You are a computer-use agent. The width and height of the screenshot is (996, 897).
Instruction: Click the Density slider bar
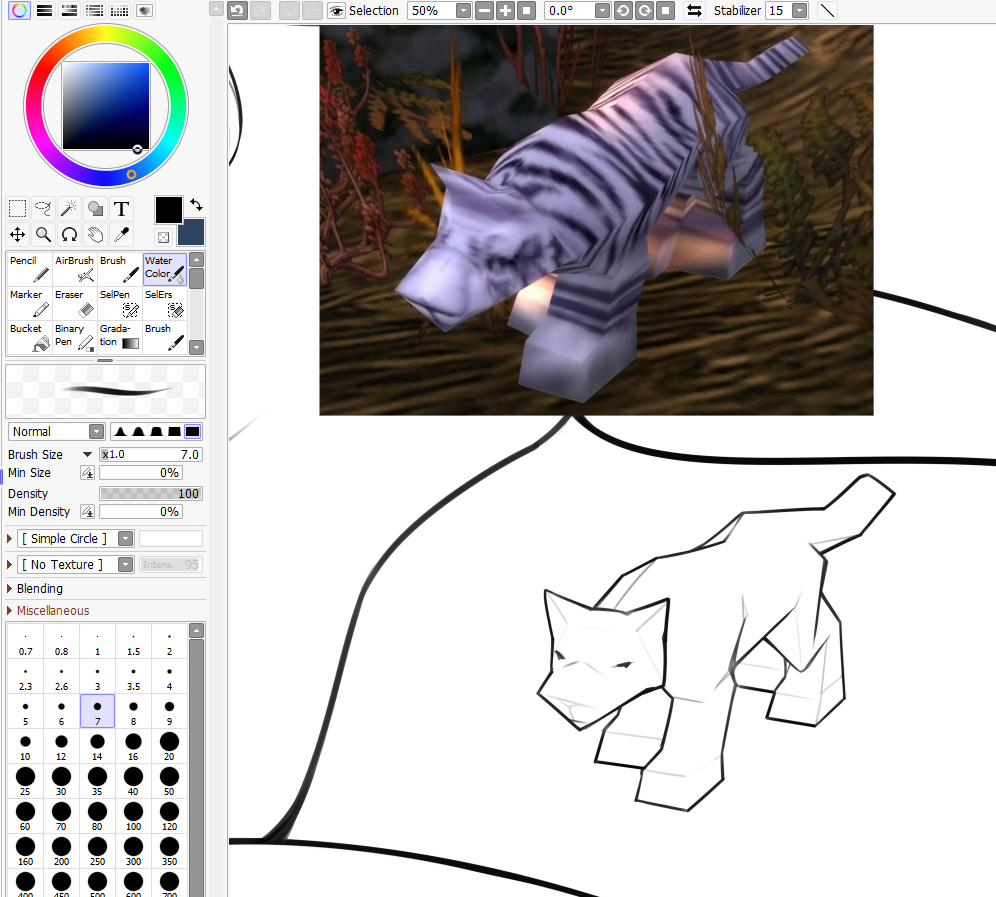tap(150, 494)
